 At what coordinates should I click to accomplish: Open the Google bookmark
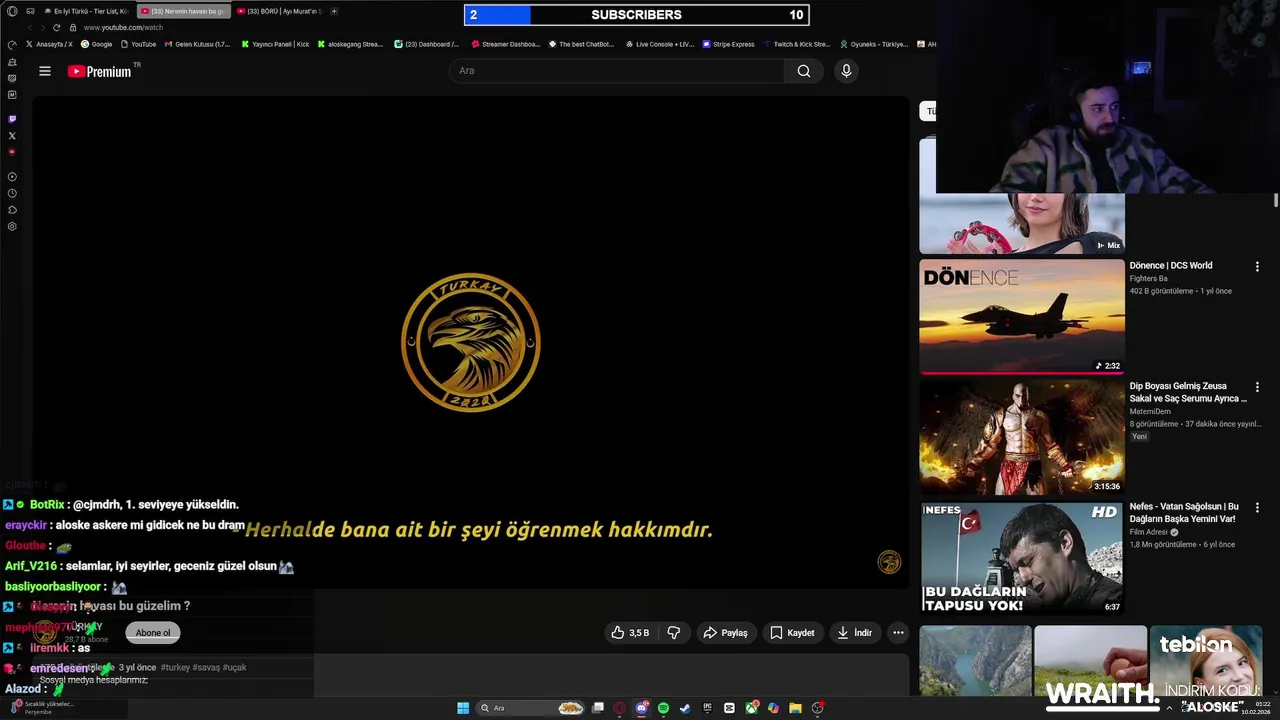pyautogui.click(x=96, y=44)
